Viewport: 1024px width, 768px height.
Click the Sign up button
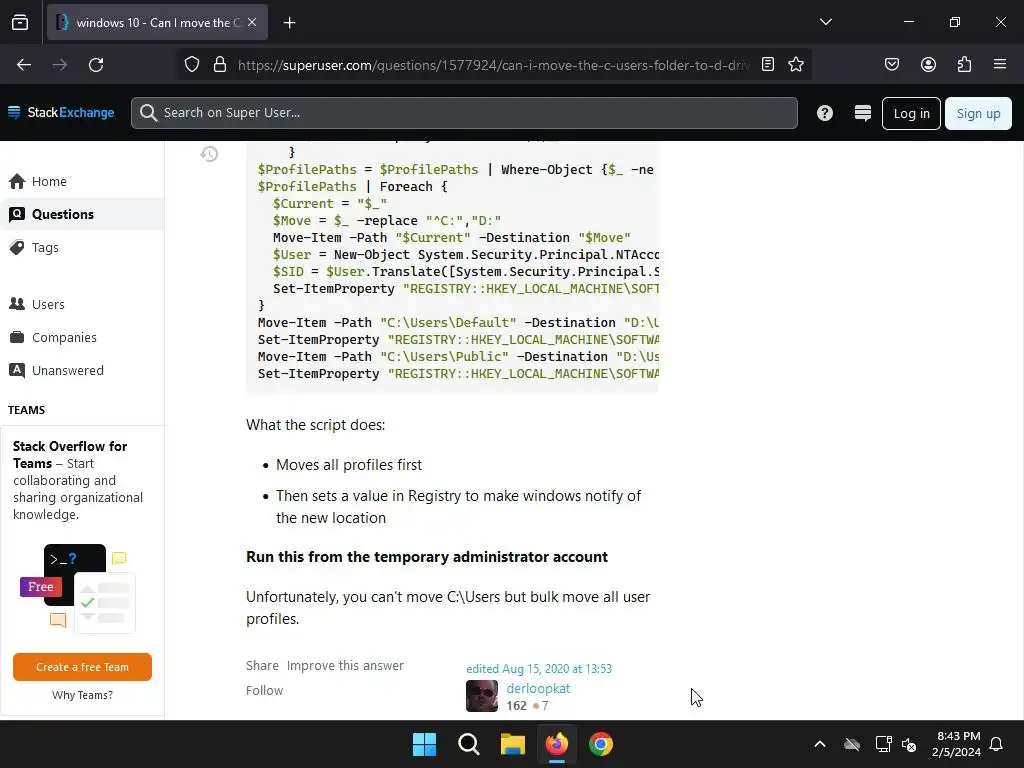[978, 114]
